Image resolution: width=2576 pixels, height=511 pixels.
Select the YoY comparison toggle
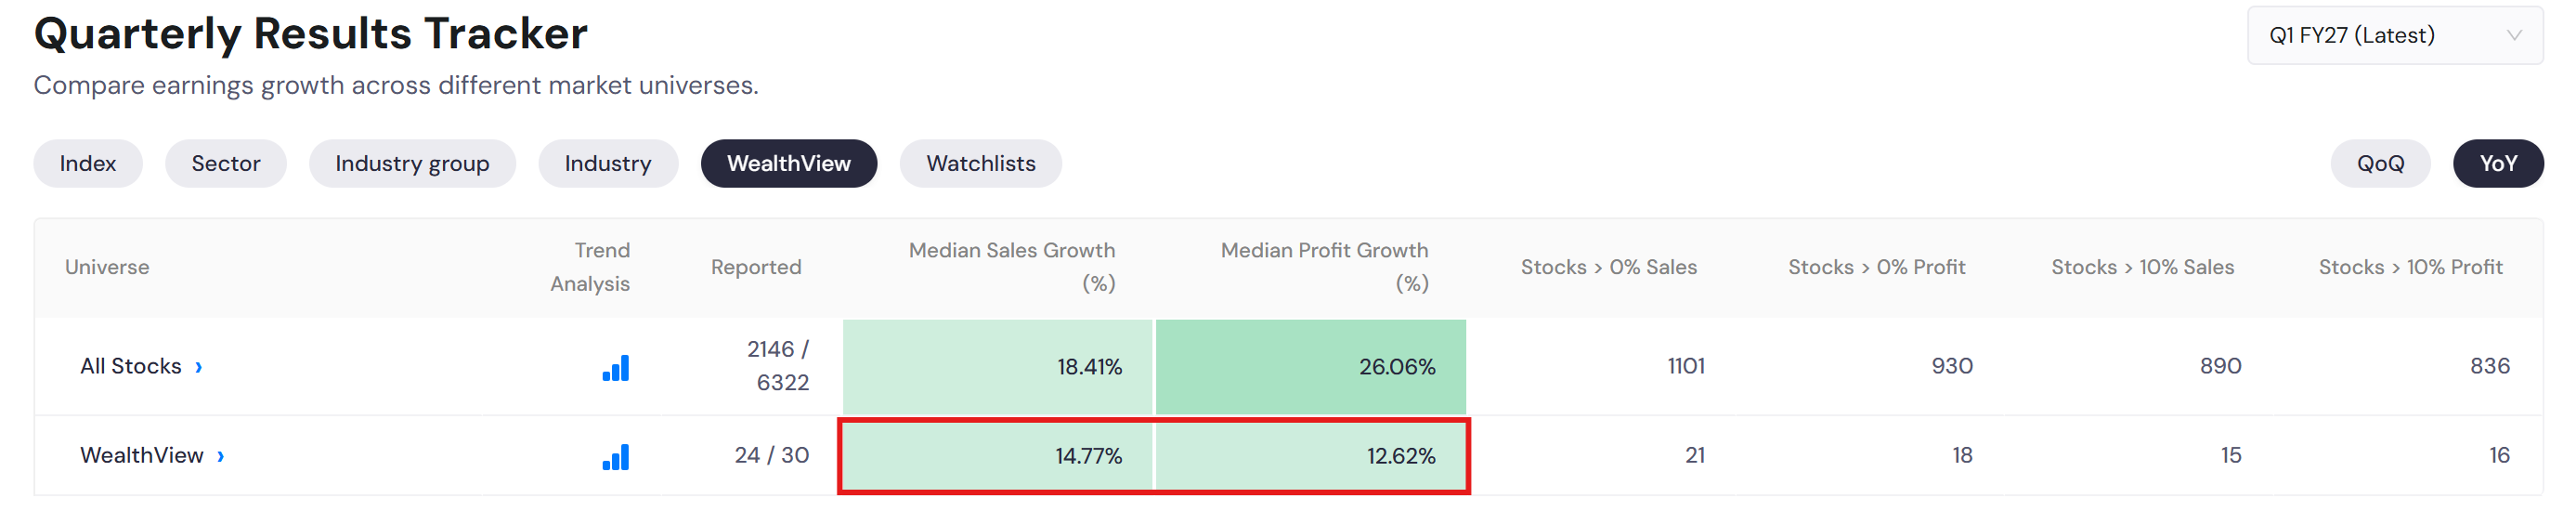(x=2497, y=164)
